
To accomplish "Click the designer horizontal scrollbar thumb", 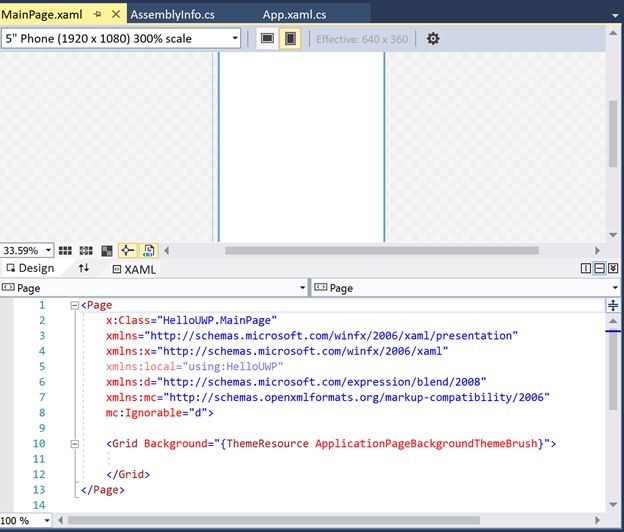I will point(382,251).
